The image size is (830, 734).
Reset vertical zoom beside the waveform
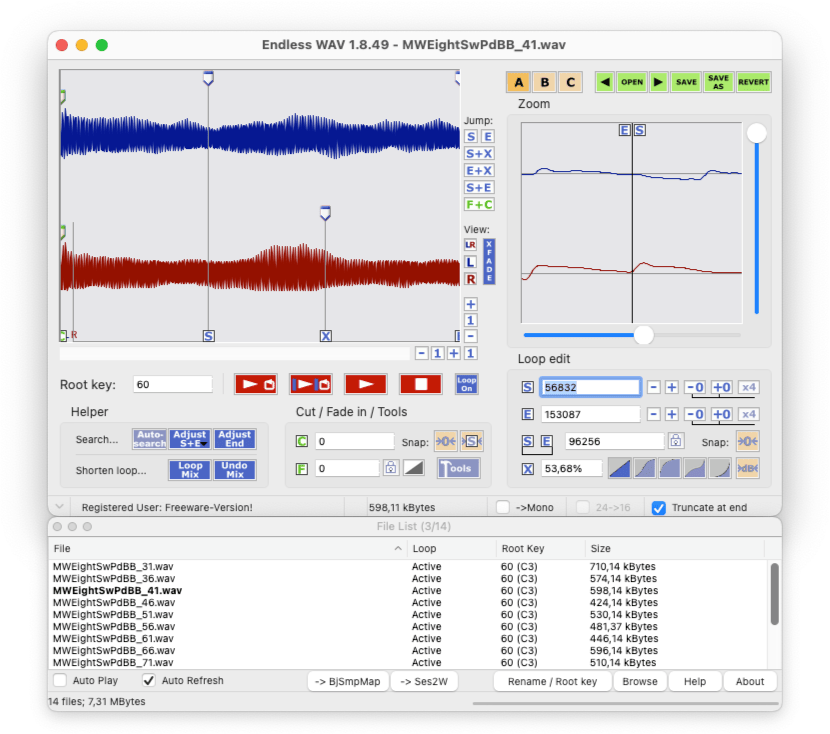click(x=471, y=320)
